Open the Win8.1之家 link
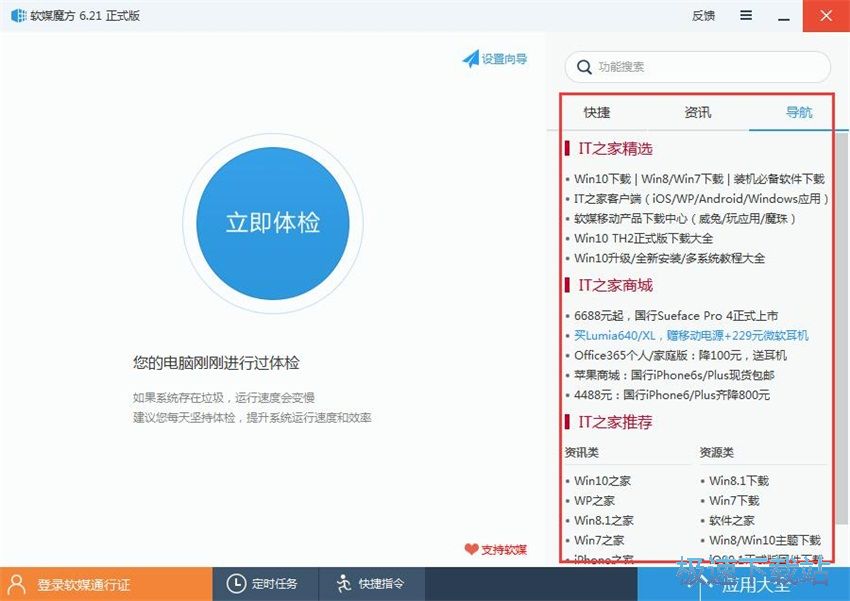The image size is (850, 601). [x=603, y=520]
